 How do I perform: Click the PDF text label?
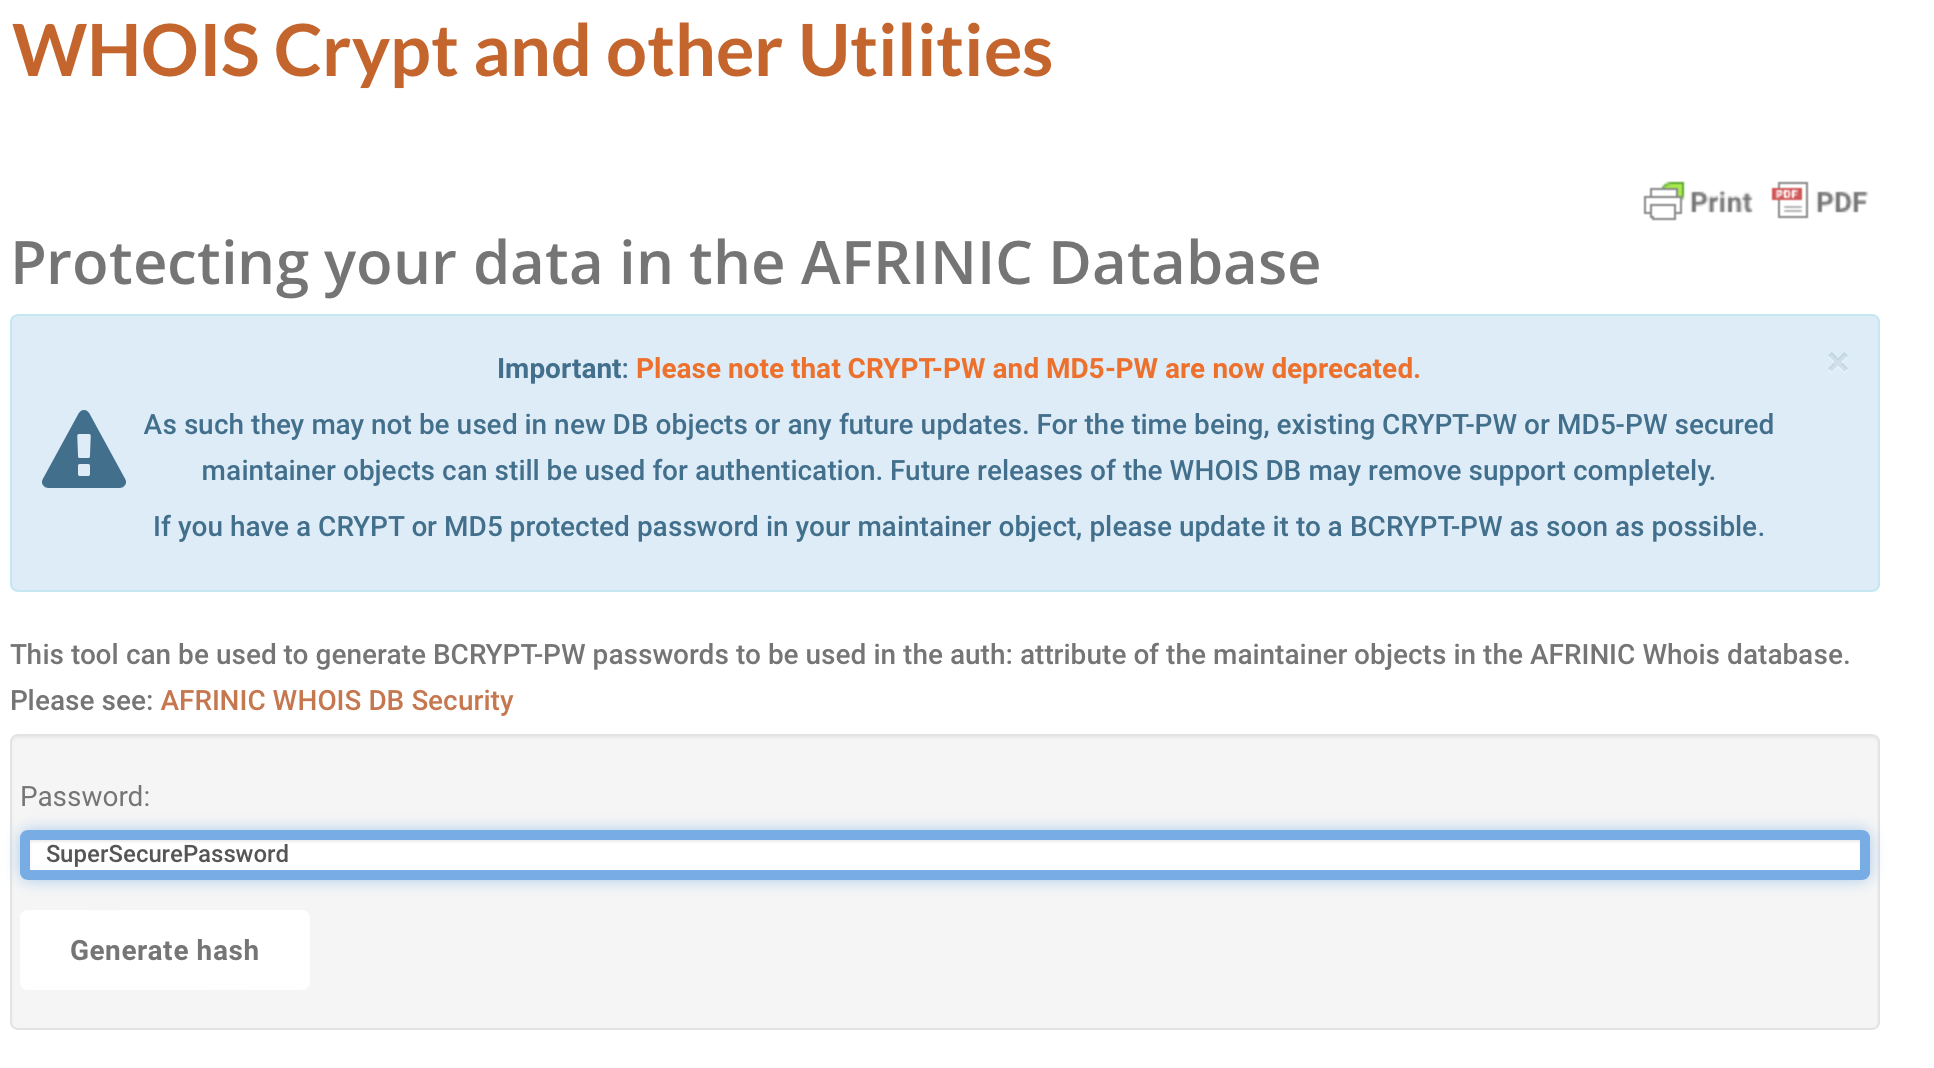tap(1841, 203)
